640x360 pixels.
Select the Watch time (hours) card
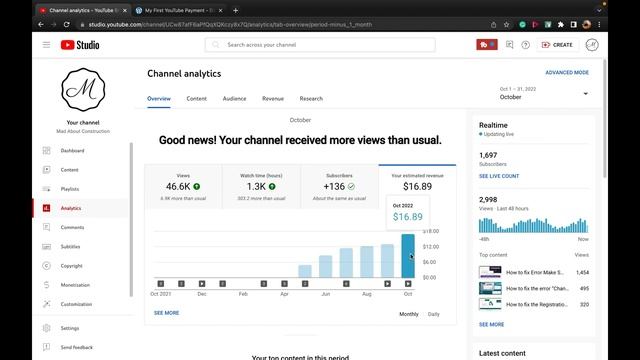[x=261, y=187]
